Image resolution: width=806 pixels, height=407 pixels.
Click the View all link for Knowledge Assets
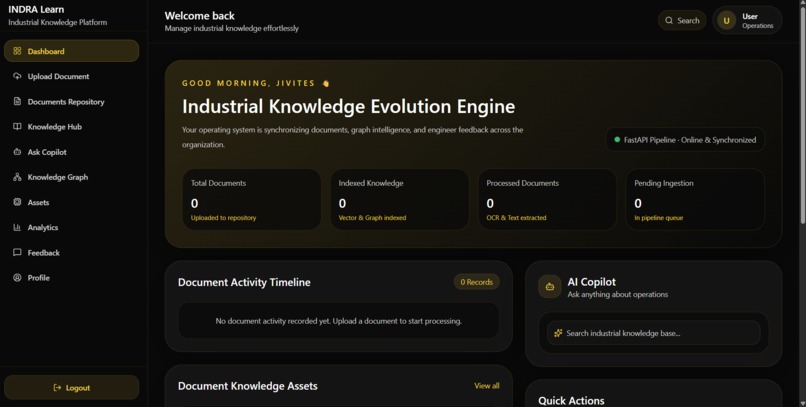pos(486,385)
